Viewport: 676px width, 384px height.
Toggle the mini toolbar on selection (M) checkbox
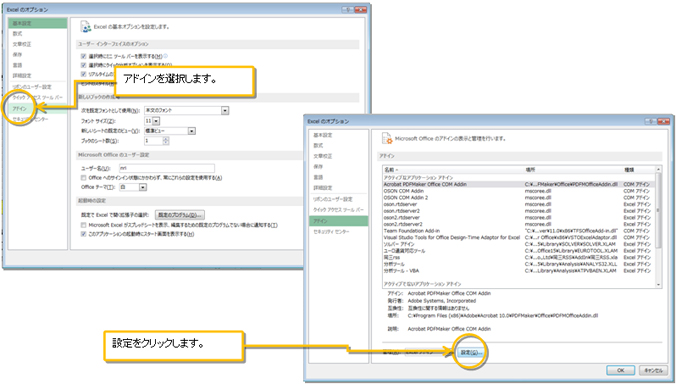[x=84, y=56]
